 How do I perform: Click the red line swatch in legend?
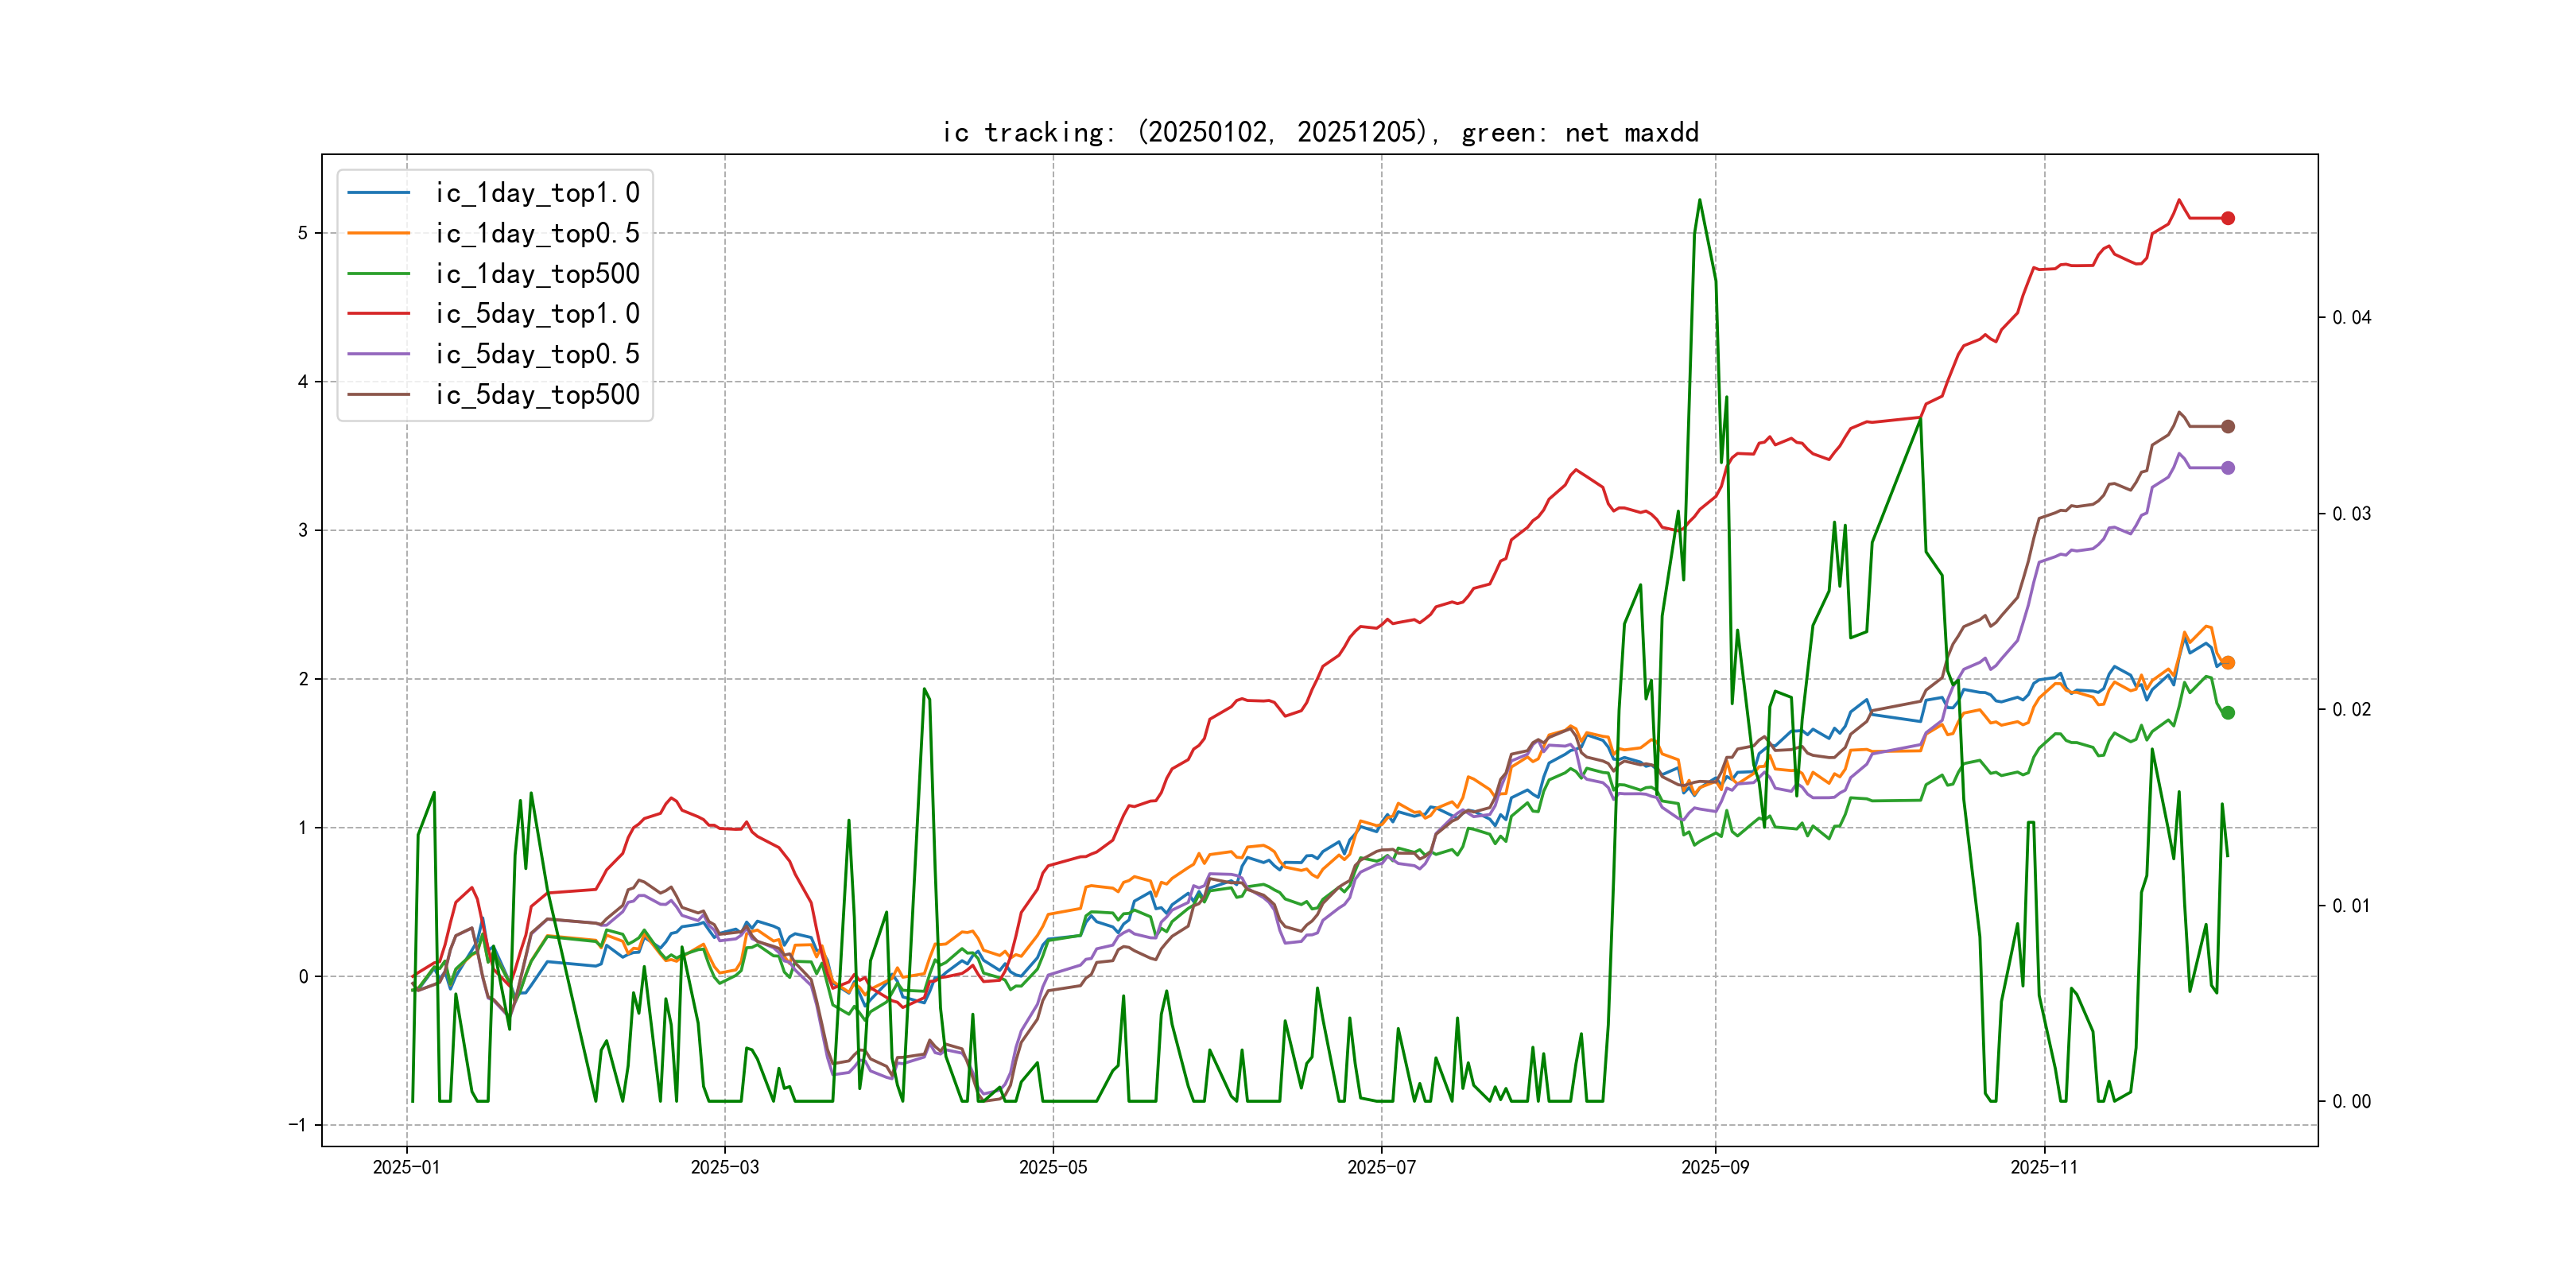pyautogui.click(x=378, y=314)
